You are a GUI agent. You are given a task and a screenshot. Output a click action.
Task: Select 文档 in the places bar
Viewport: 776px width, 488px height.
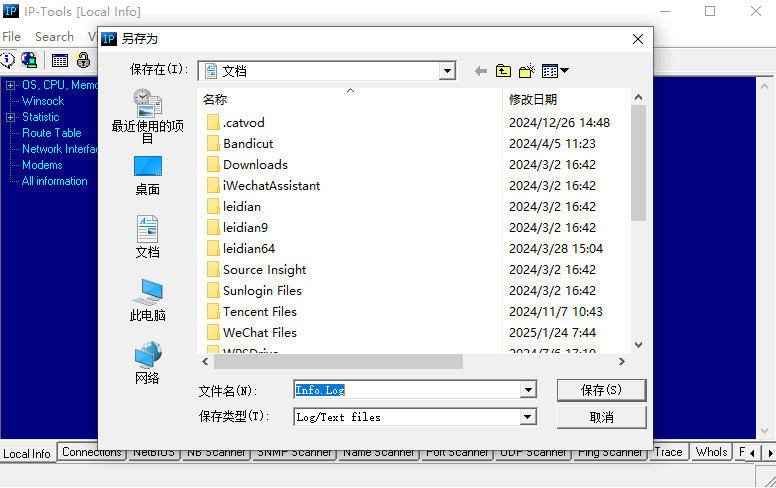click(147, 237)
